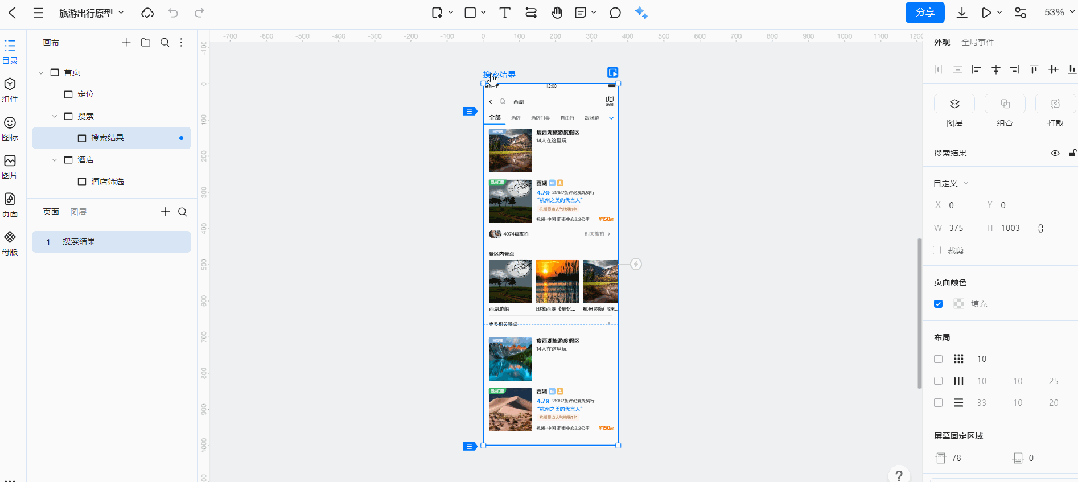The height and width of the screenshot is (482, 1078).
Task: Click the question mark help button
Action: pyautogui.click(x=899, y=475)
